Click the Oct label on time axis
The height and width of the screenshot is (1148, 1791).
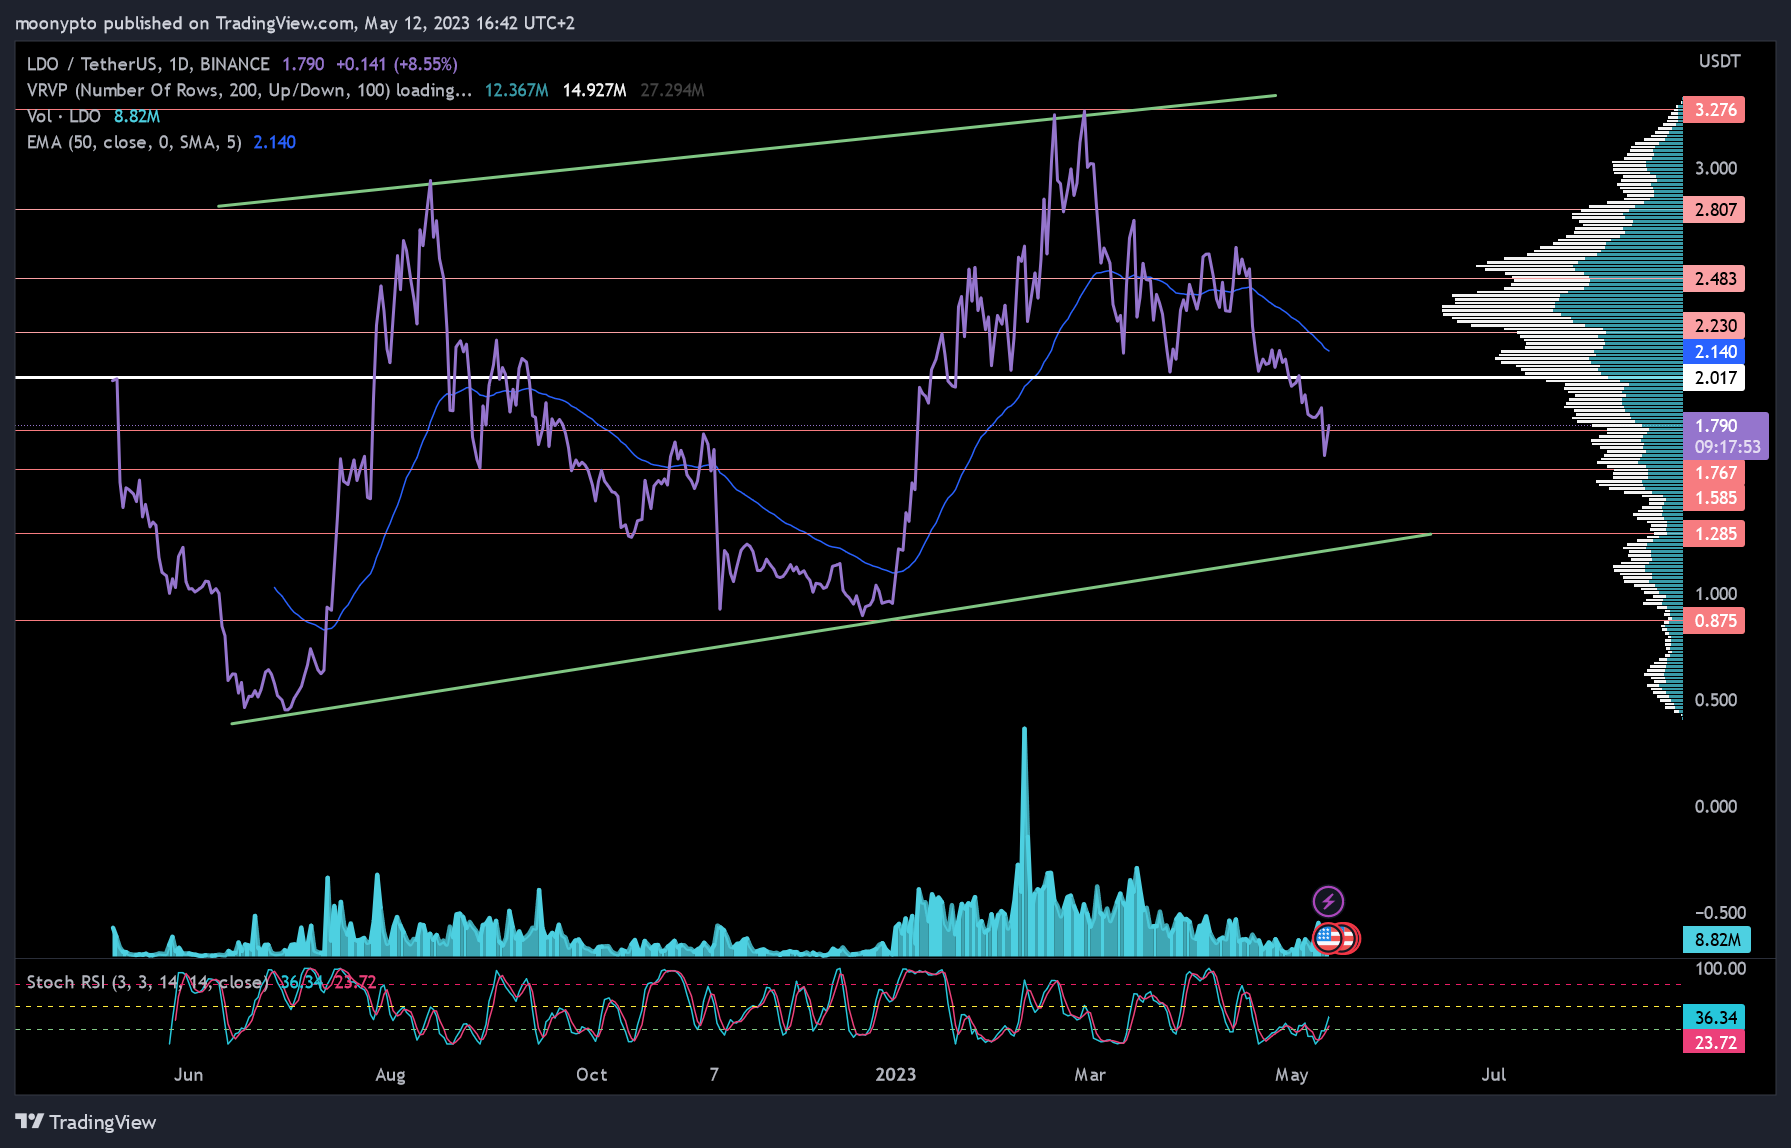[591, 1075]
